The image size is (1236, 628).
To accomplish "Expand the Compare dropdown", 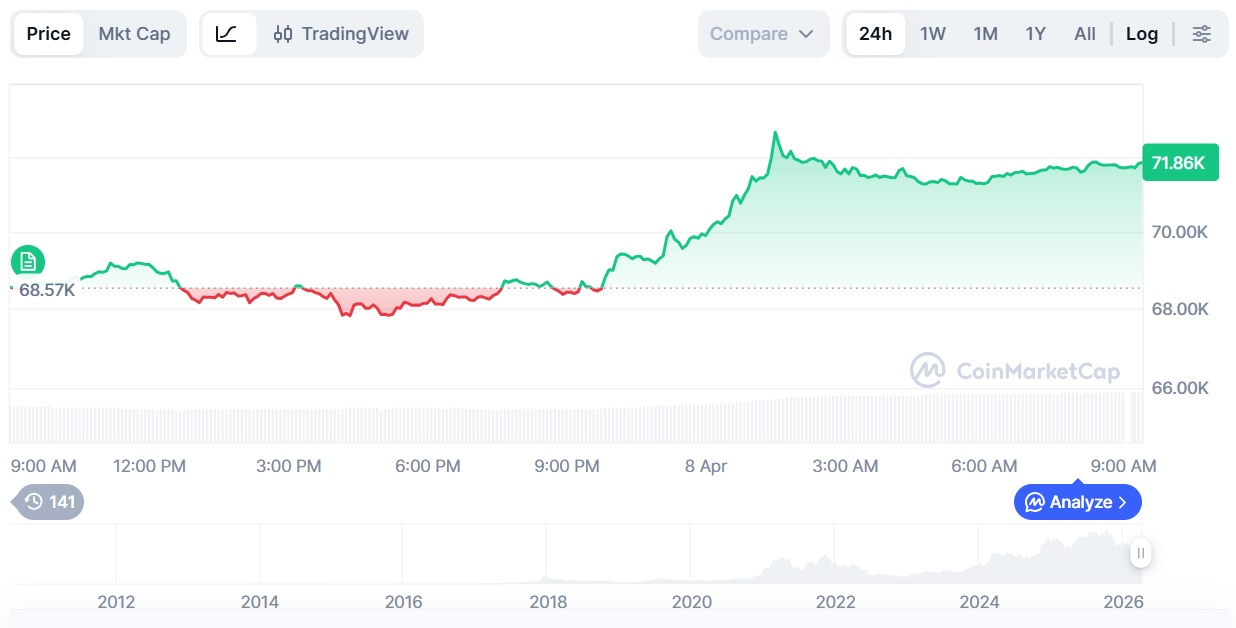I will point(763,34).
